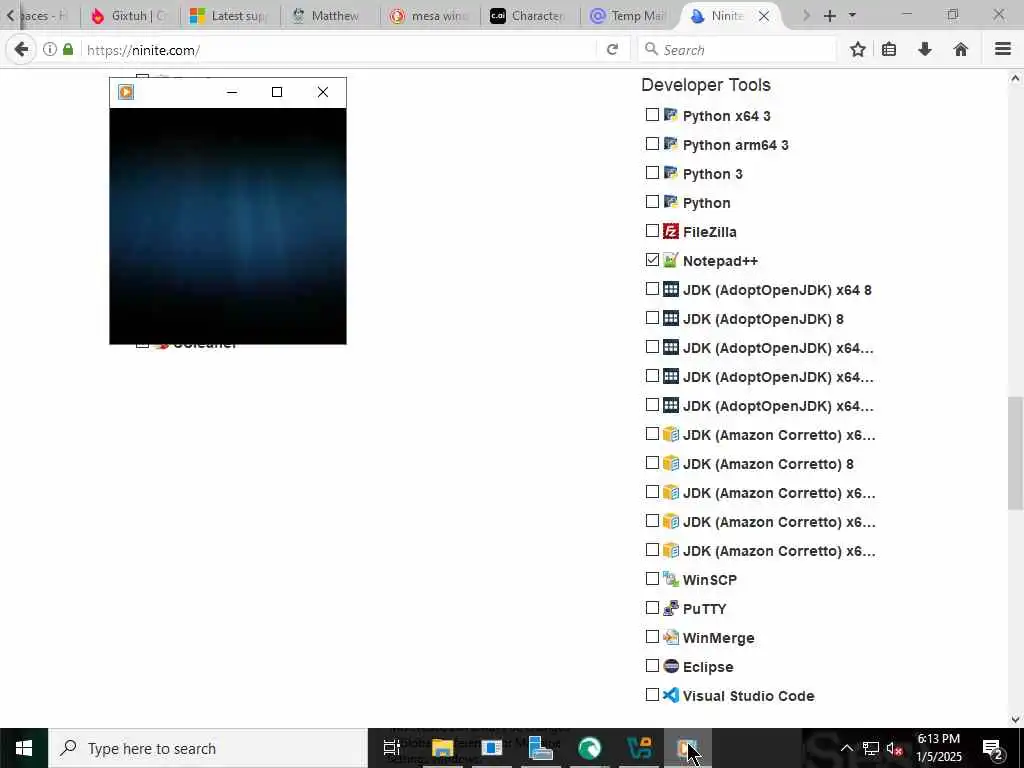Open Task View on the taskbar
The width and height of the screenshot is (1024, 768).
[391, 748]
